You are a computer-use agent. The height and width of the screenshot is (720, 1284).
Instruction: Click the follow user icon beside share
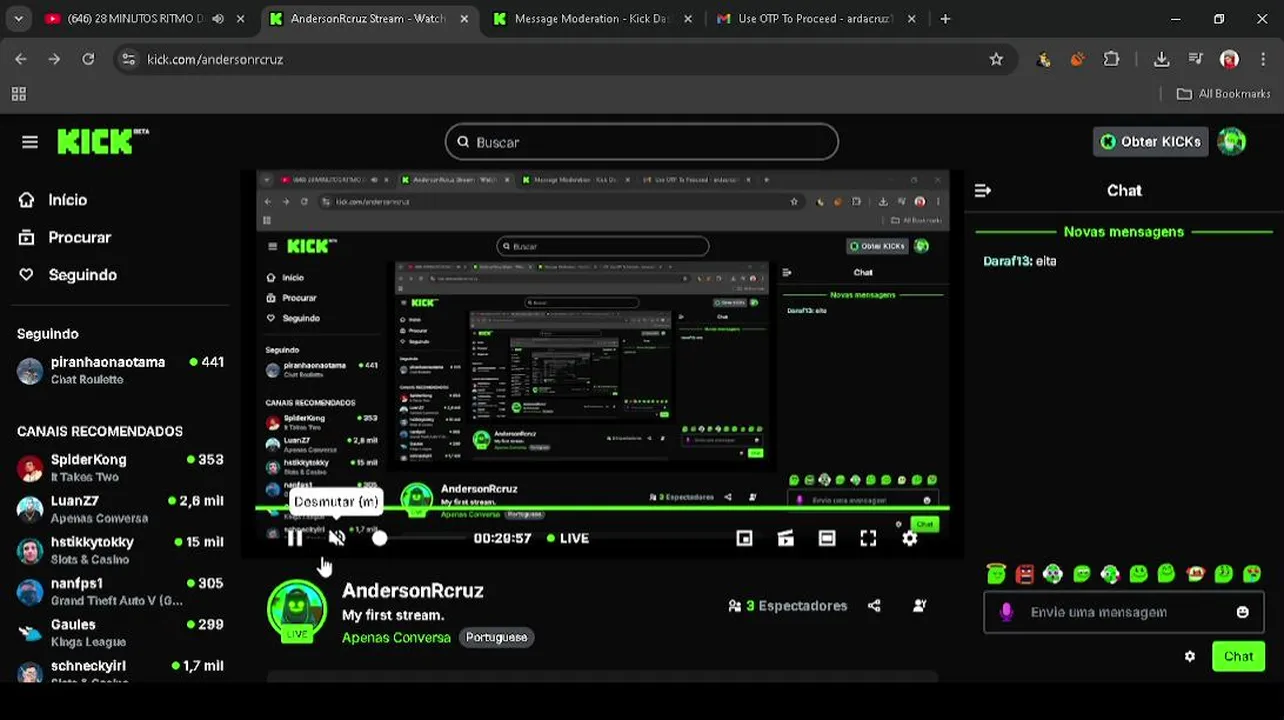(x=920, y=605)
